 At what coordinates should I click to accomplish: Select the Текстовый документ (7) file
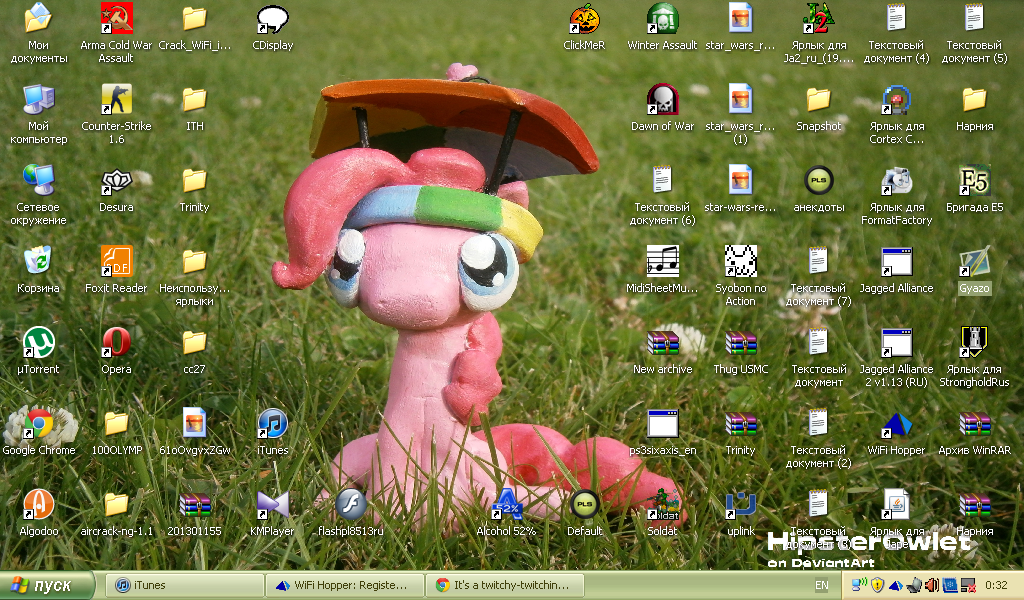click(818, 261)
